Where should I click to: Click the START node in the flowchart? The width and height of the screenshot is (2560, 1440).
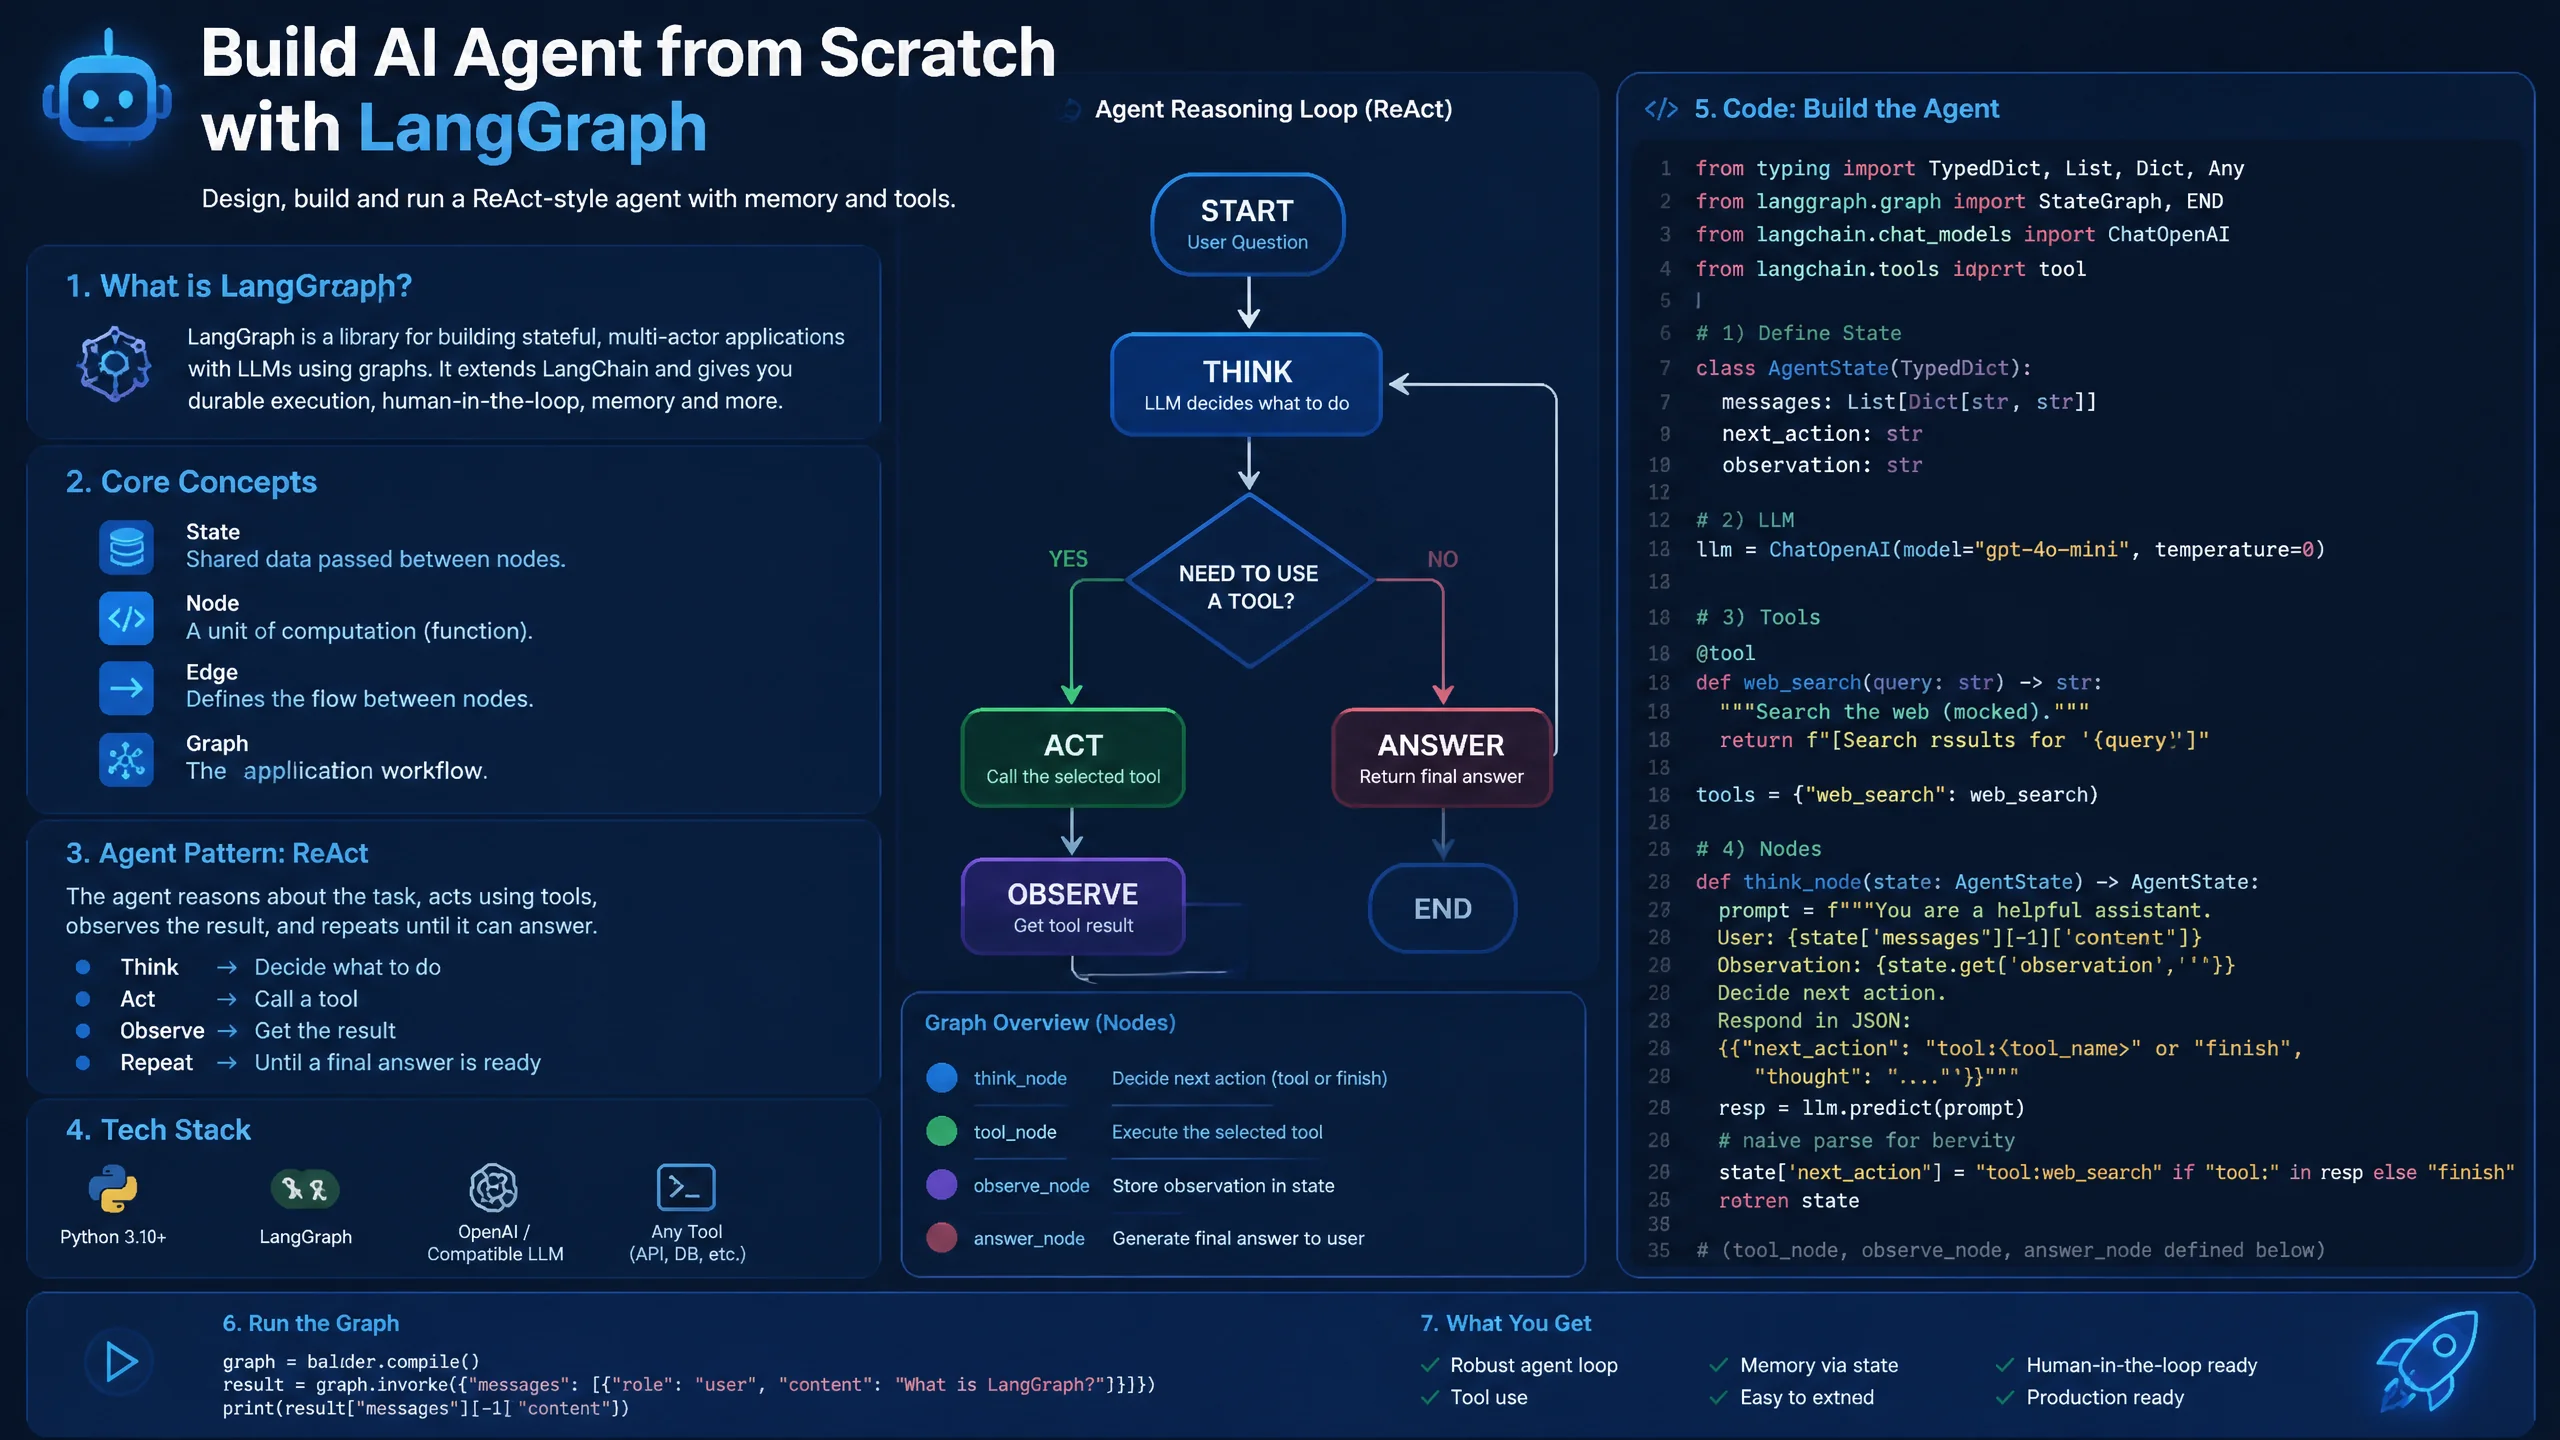(1248, 224)
